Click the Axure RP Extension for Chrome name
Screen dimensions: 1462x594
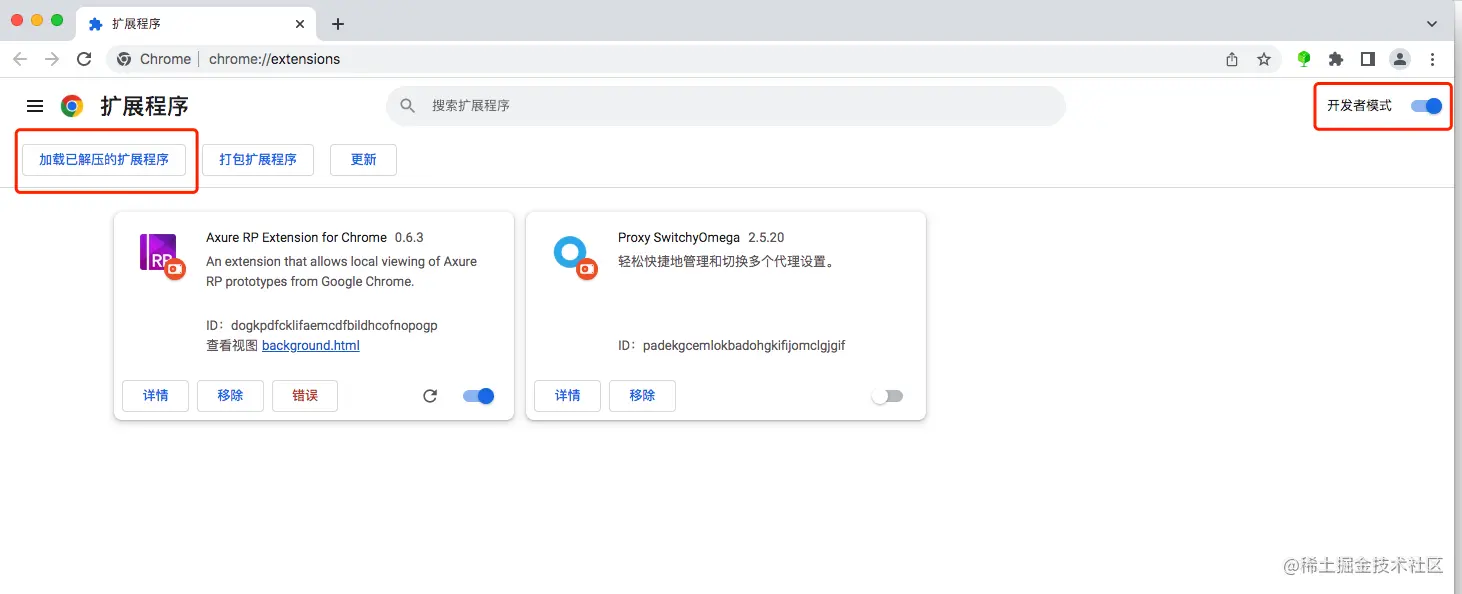point(296,237)
